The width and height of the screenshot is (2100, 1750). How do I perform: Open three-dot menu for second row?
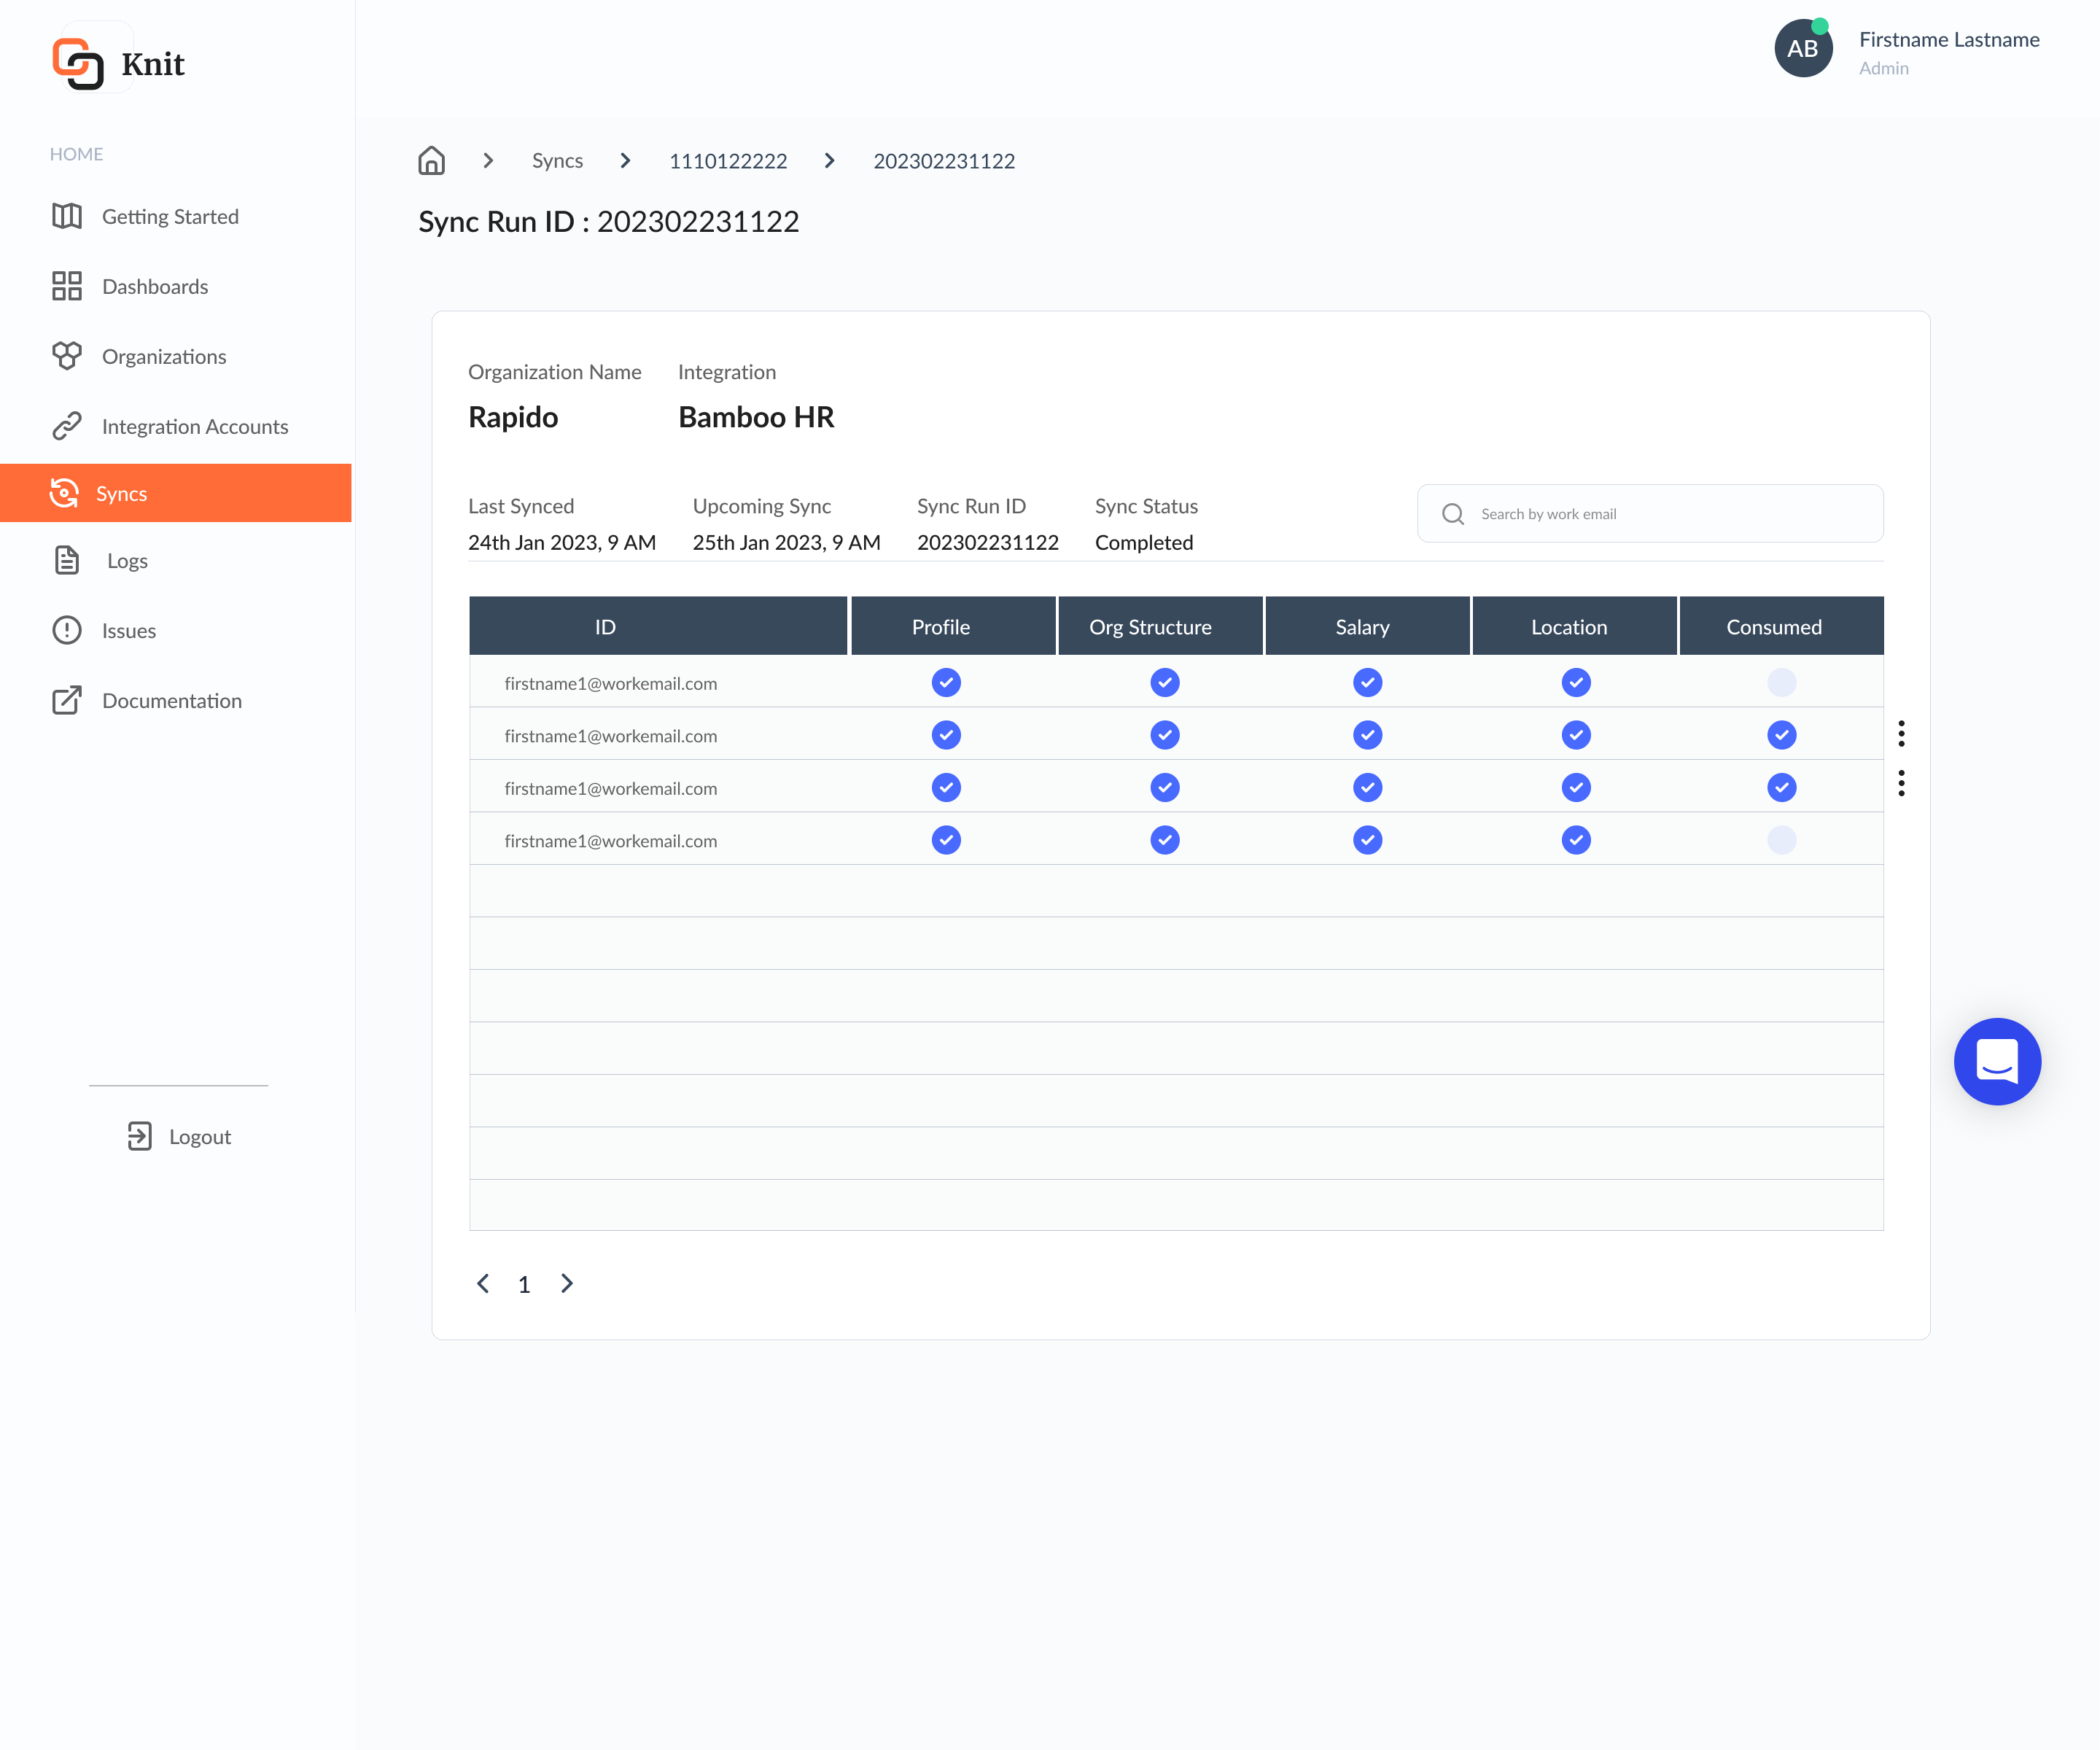(1901, 734)
